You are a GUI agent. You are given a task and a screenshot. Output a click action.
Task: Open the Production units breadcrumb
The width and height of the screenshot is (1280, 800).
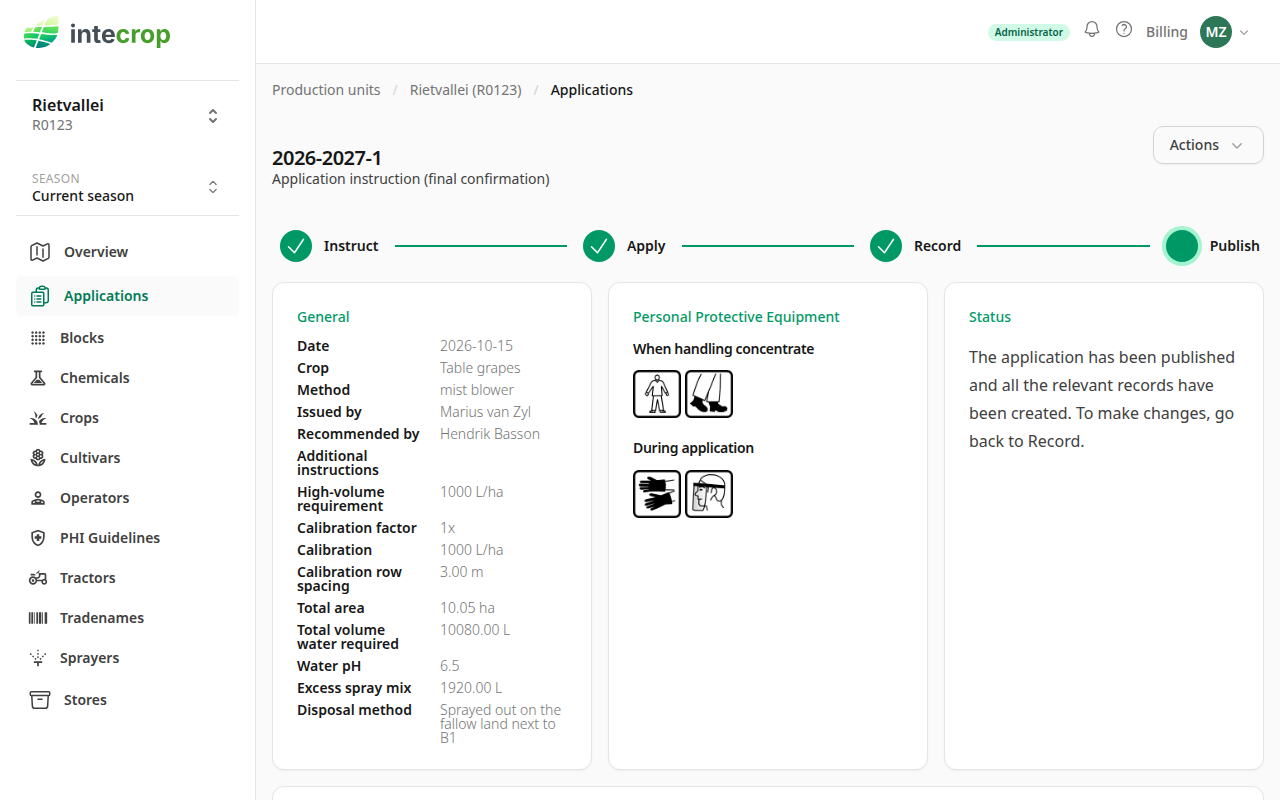point(326,90)
